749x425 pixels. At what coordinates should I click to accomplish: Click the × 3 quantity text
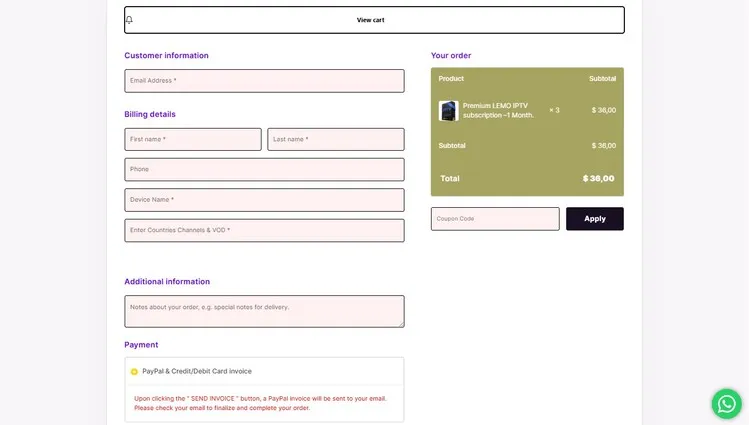coord(554,110)
